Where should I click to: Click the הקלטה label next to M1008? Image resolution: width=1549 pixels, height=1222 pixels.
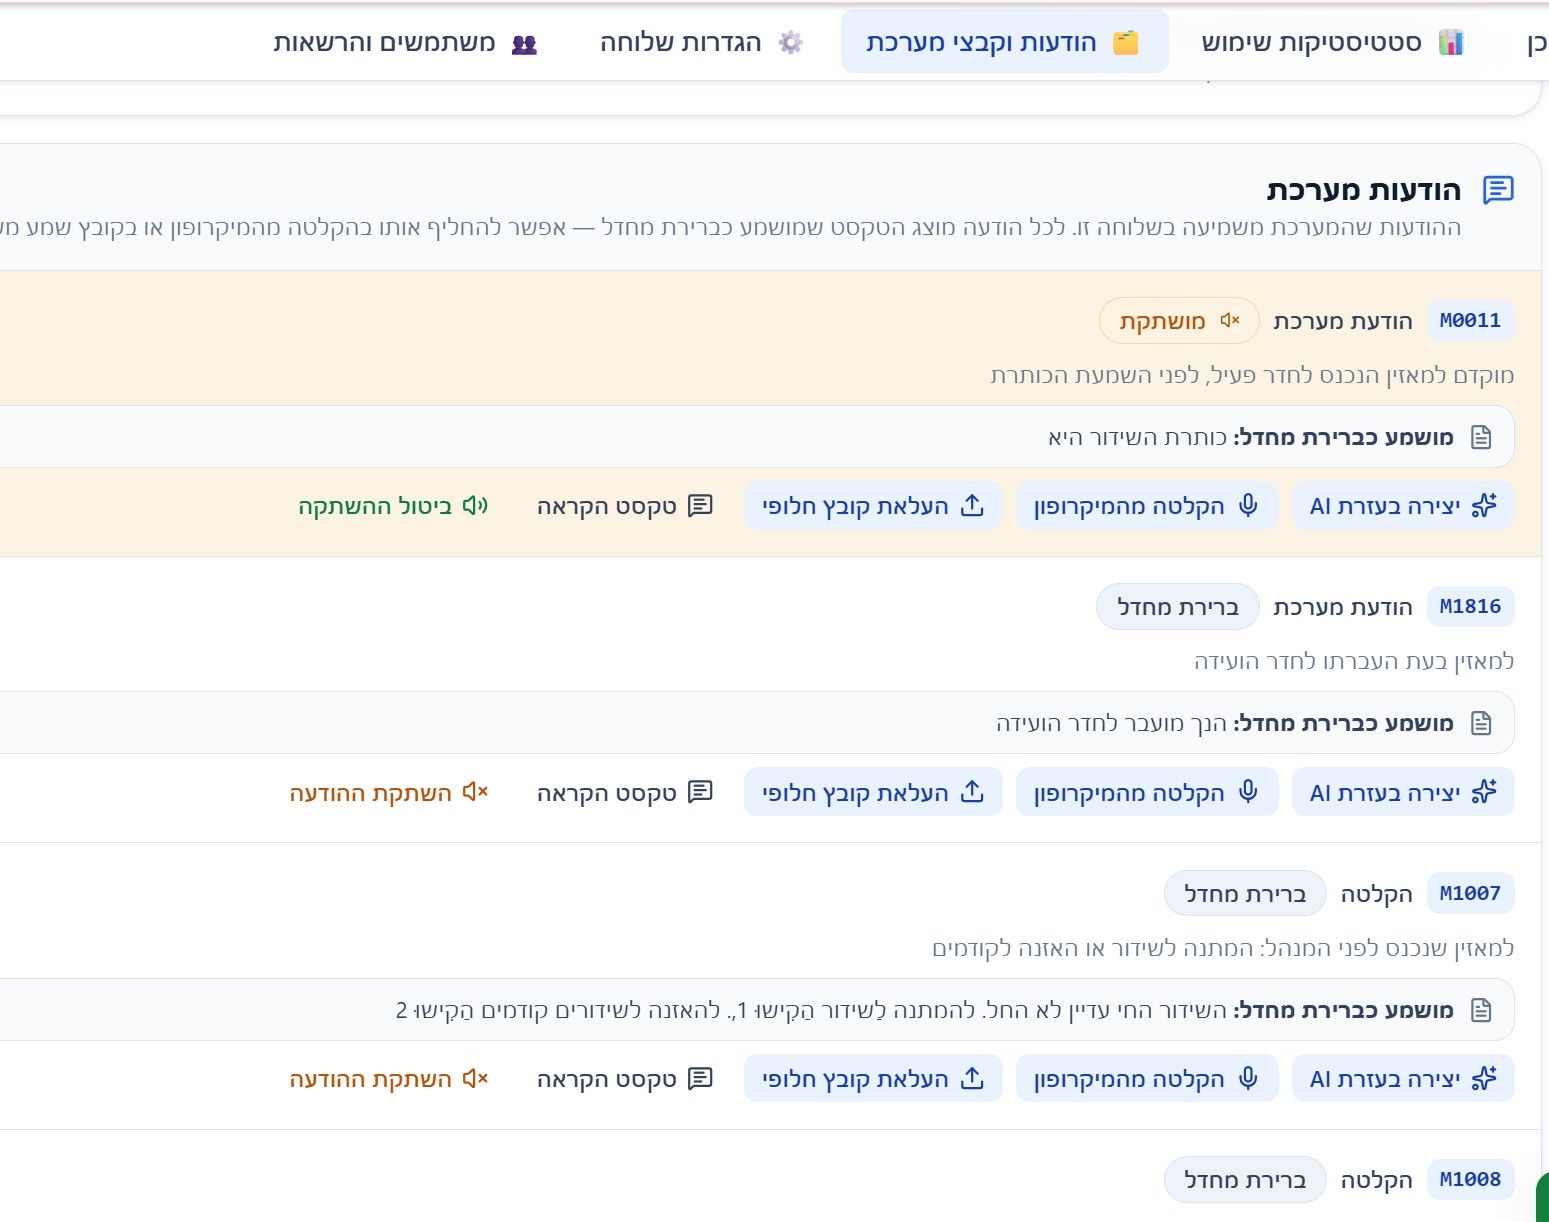(1377, 1180)
